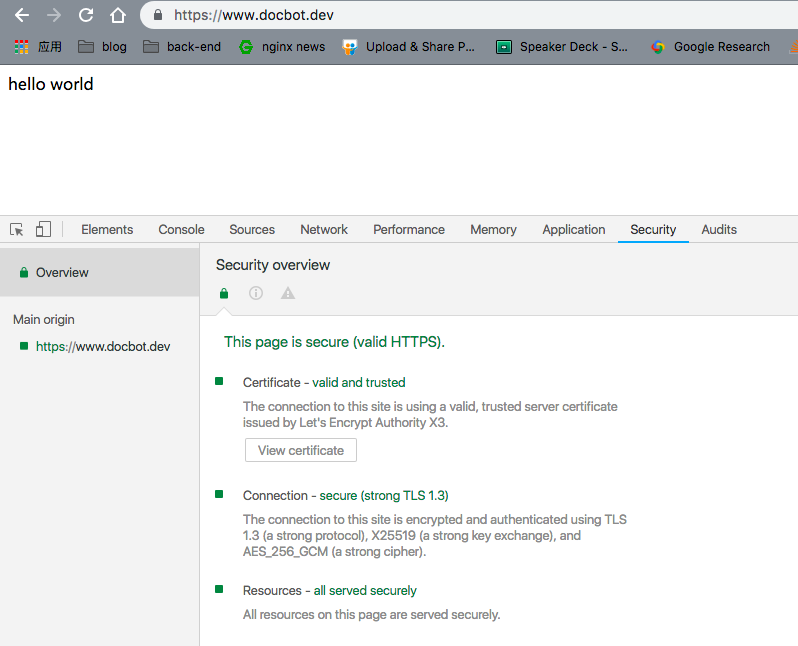Open the blog bookmarks folder
Viewport: 798px width, 646px height.
(102, 46)
